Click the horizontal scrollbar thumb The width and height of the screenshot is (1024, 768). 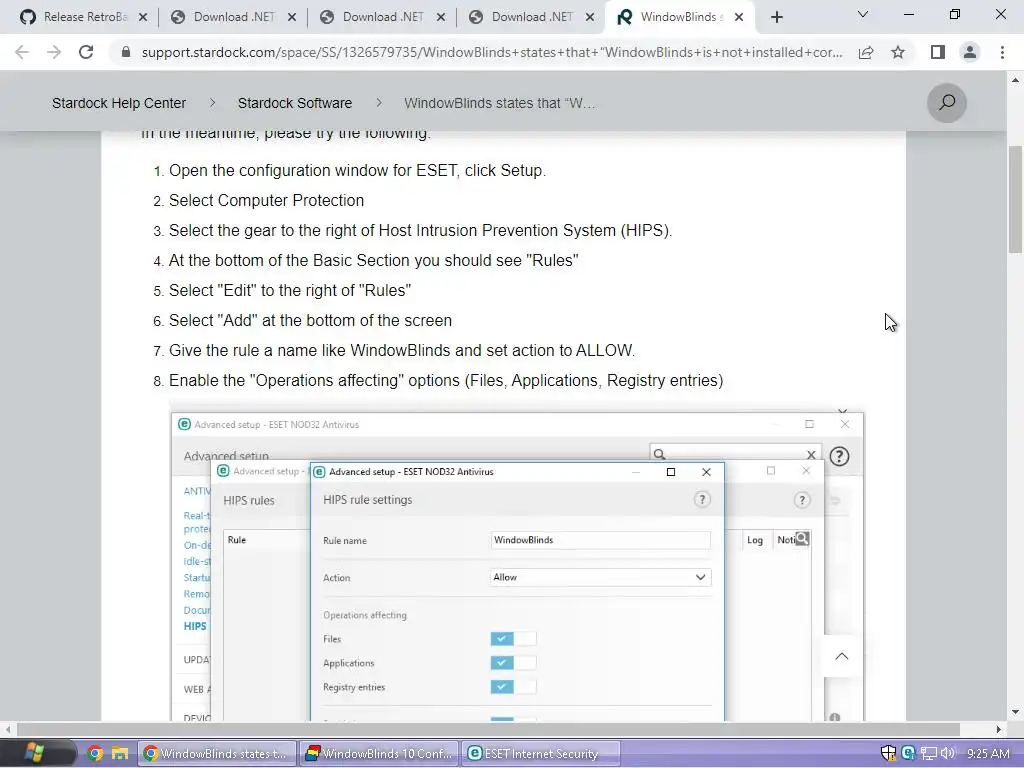pyautogui.click(x=488, y=729)
